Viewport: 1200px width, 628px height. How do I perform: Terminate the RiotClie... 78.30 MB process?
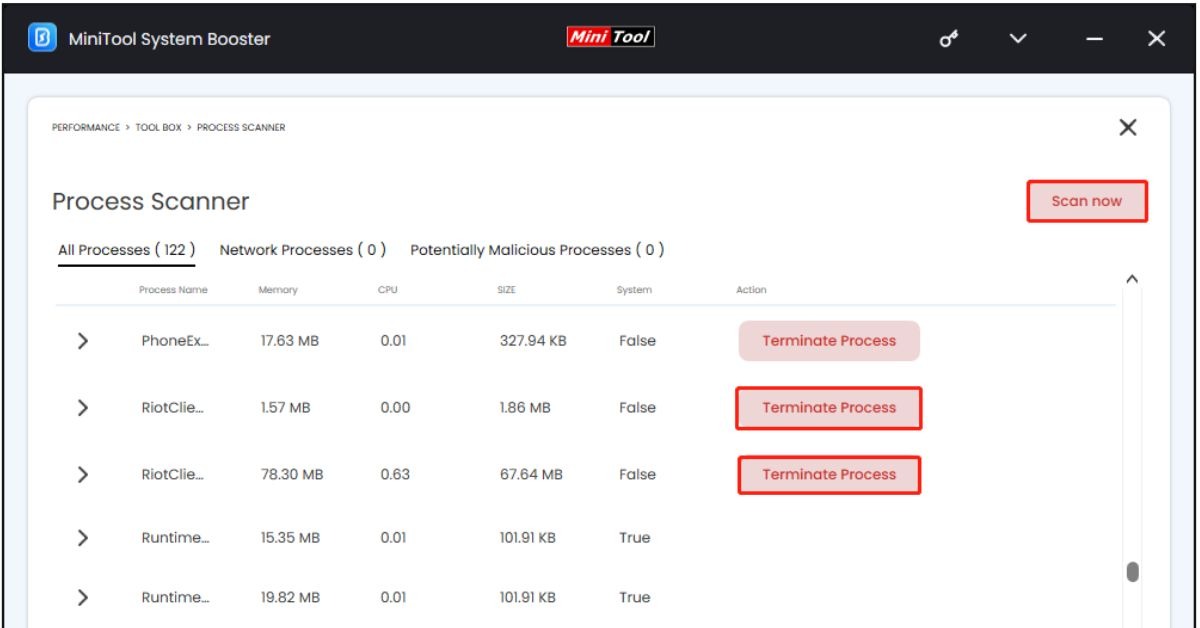click(x=829, y=475)
